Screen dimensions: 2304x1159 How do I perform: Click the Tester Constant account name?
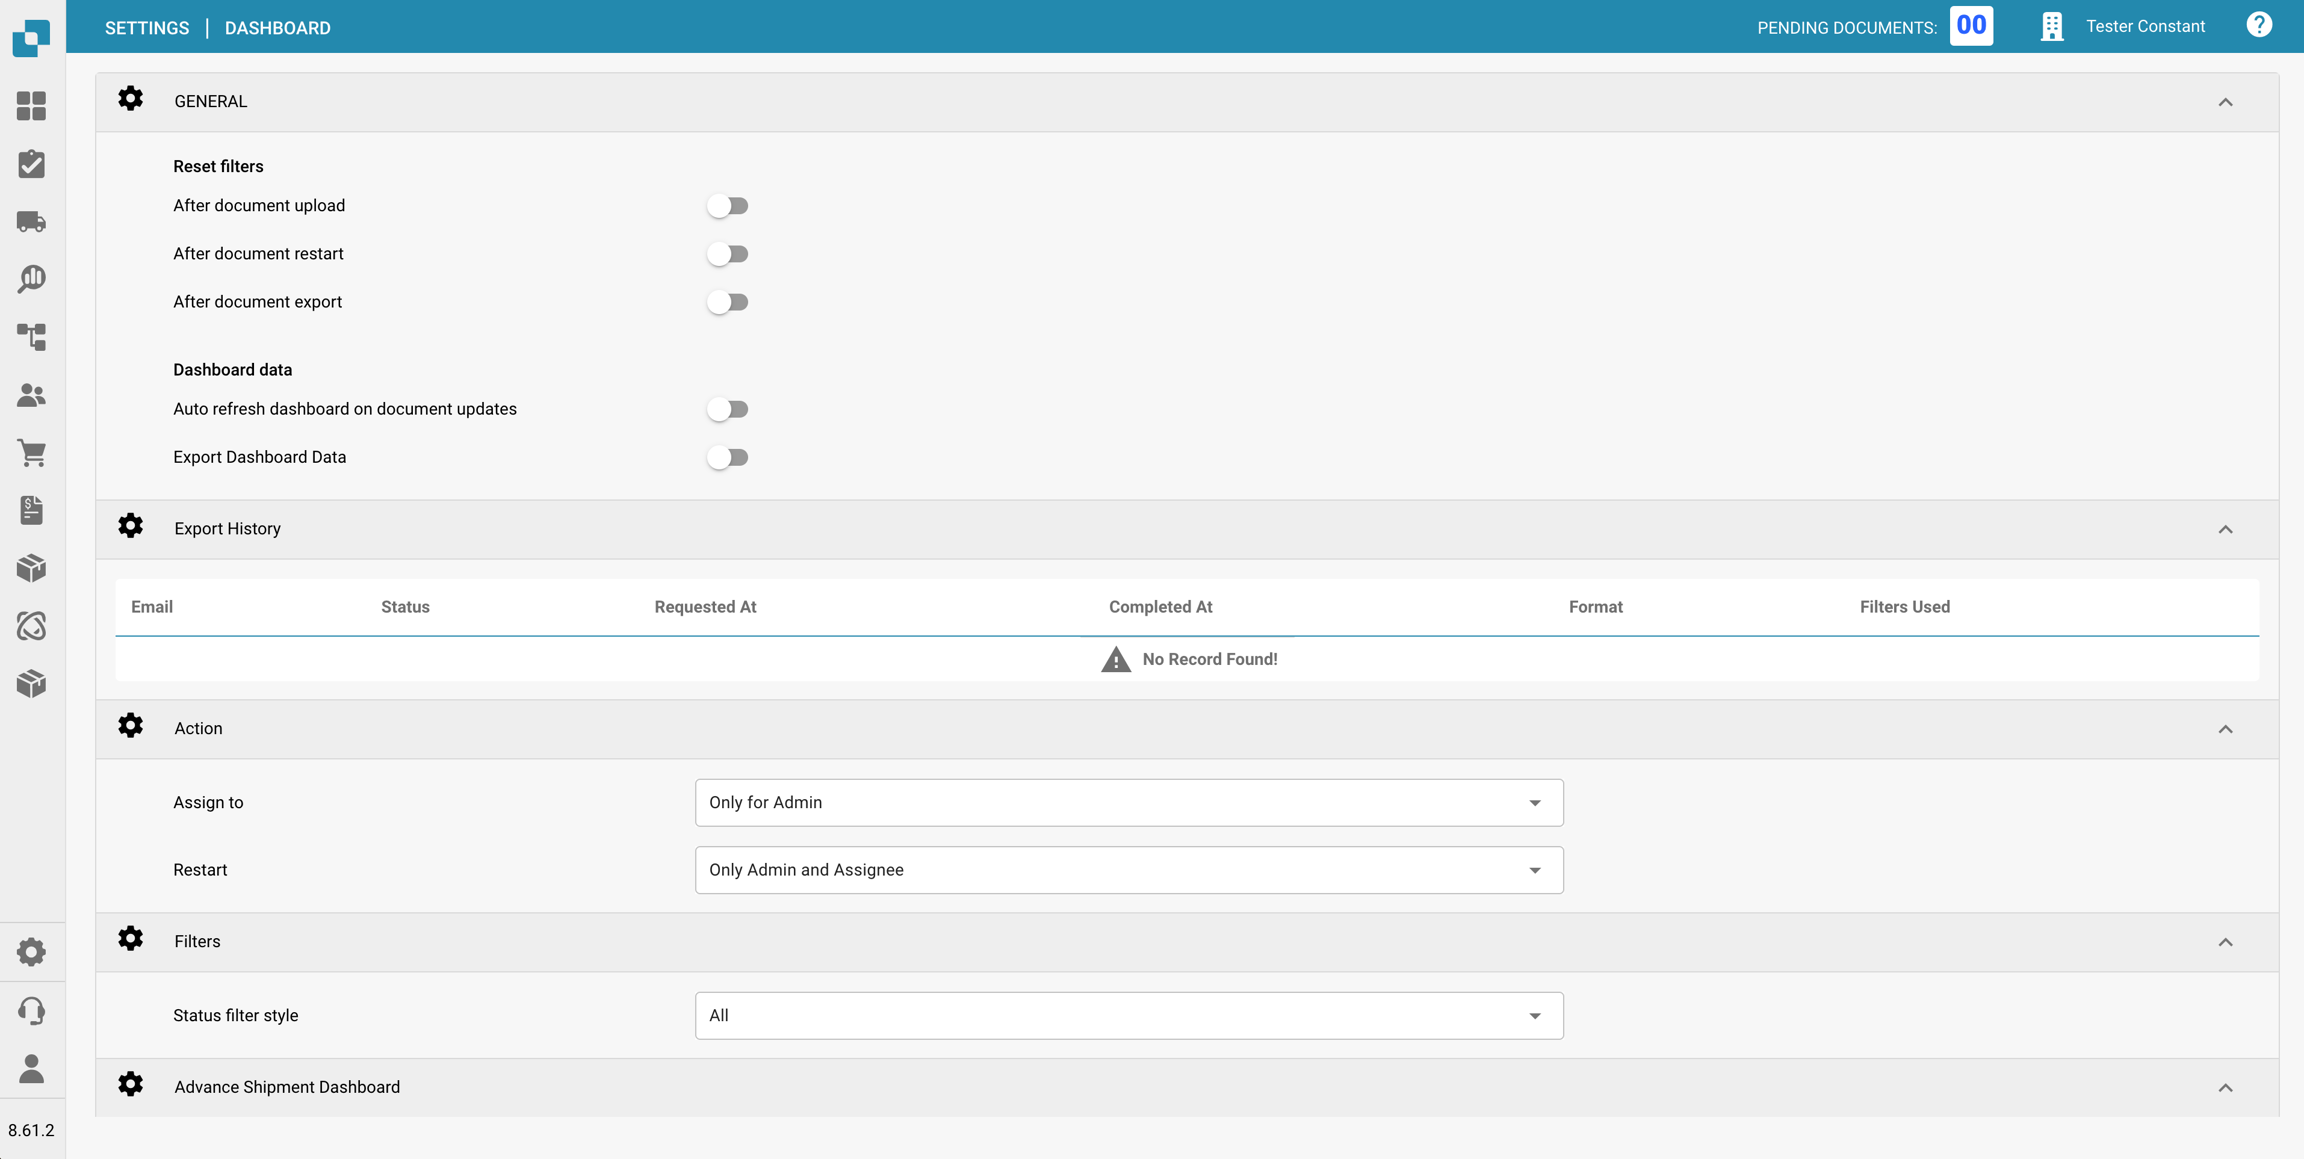pyautogui.click(x=2145, y=27)
